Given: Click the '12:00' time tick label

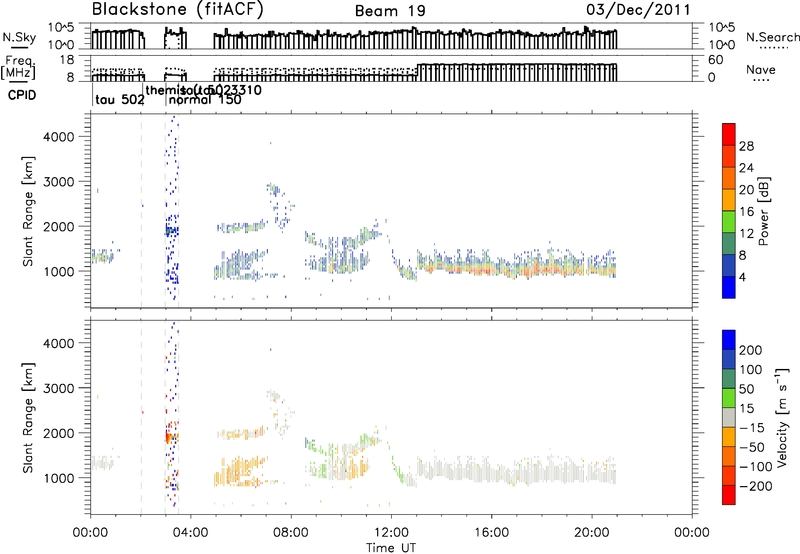Looking at the screenshot, I should coord(391,533).
